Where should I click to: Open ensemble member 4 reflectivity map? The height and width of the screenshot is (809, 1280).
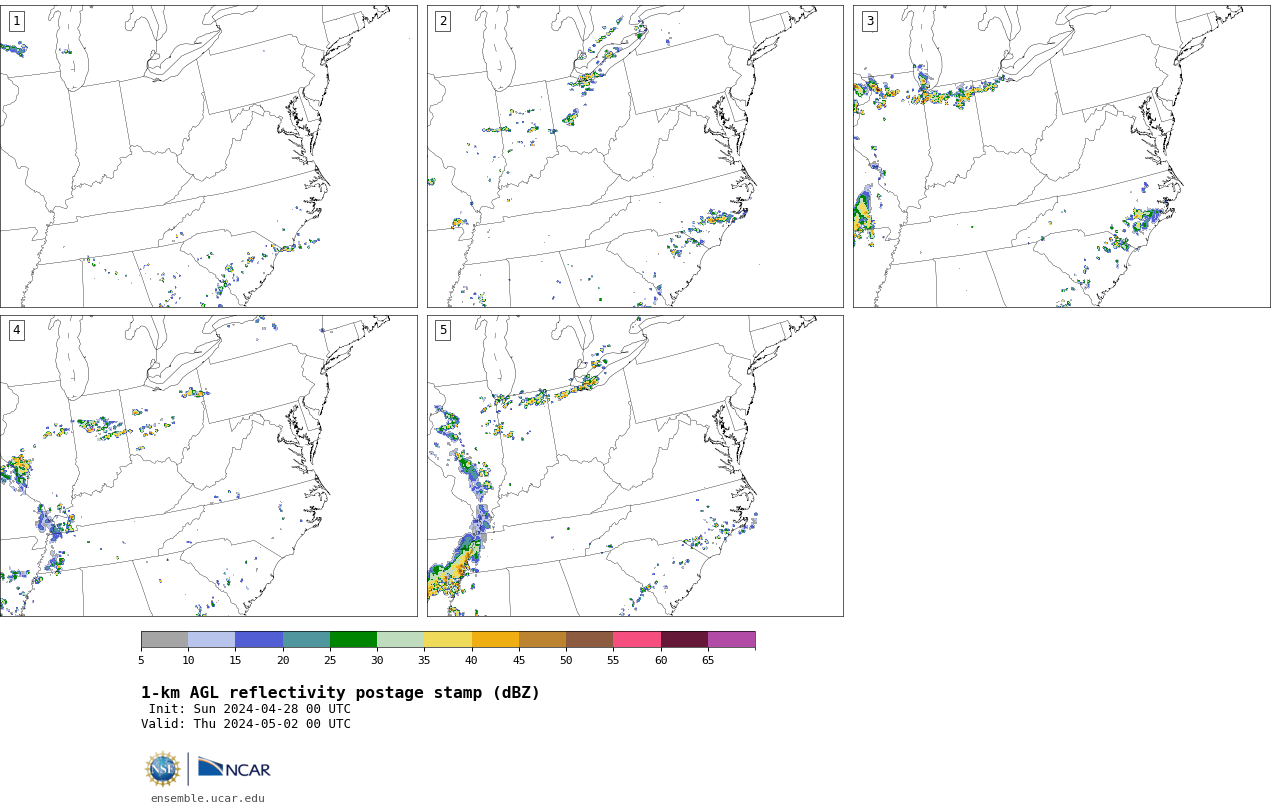(x=208, y=466)
